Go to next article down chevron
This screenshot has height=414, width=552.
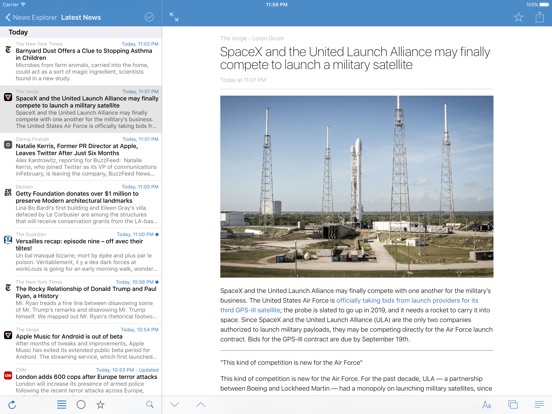pos(175,404)
